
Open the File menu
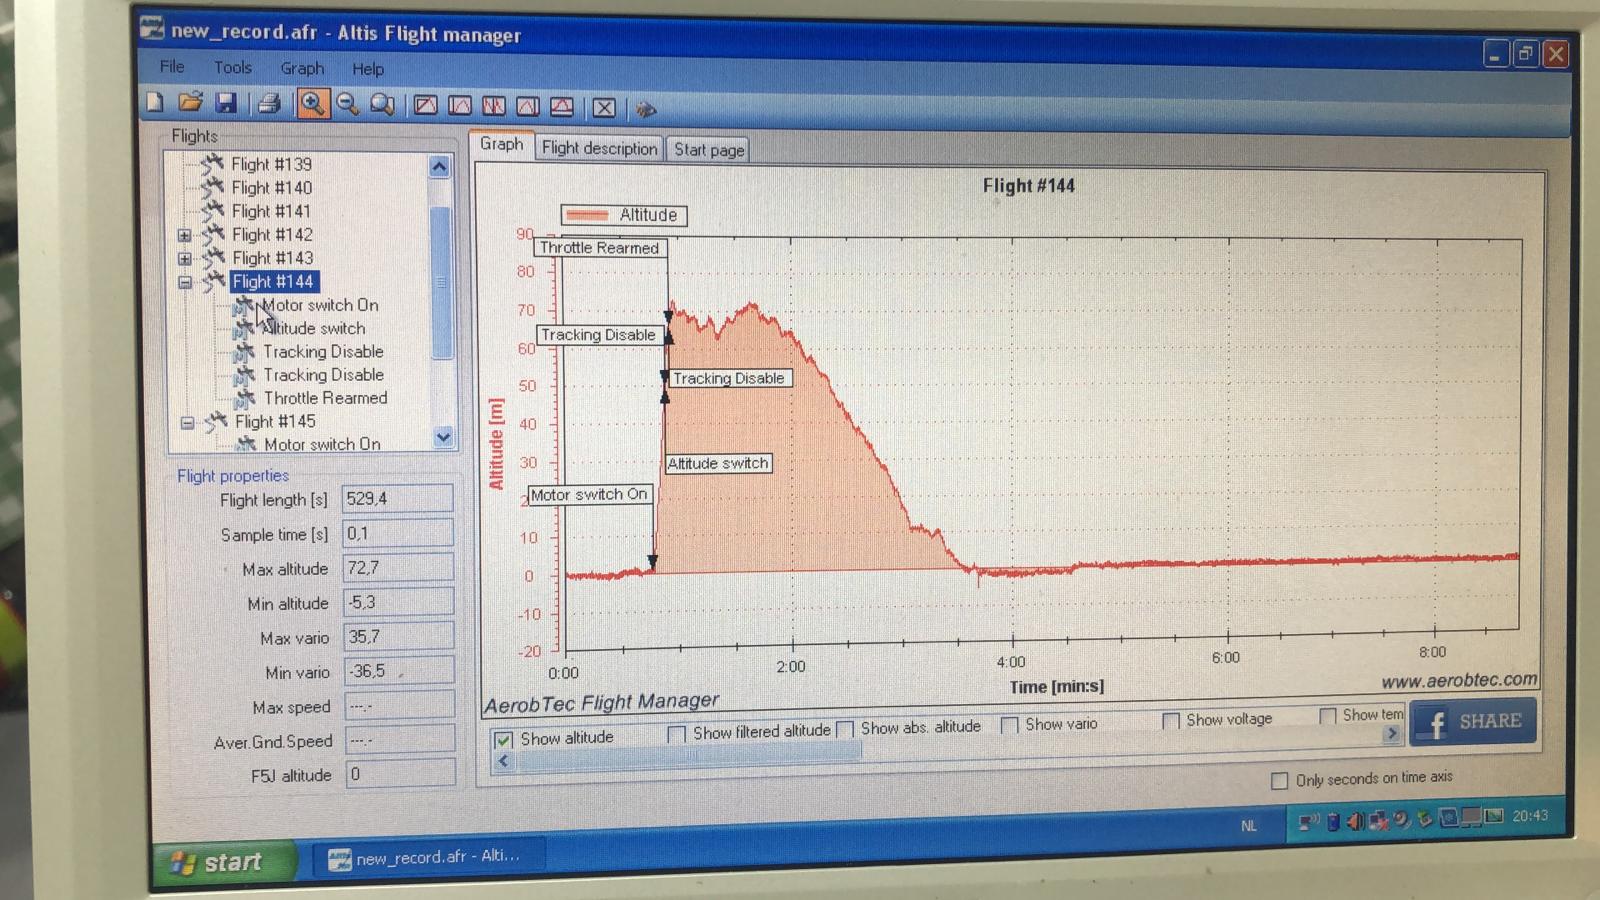(x=172, y=66)
